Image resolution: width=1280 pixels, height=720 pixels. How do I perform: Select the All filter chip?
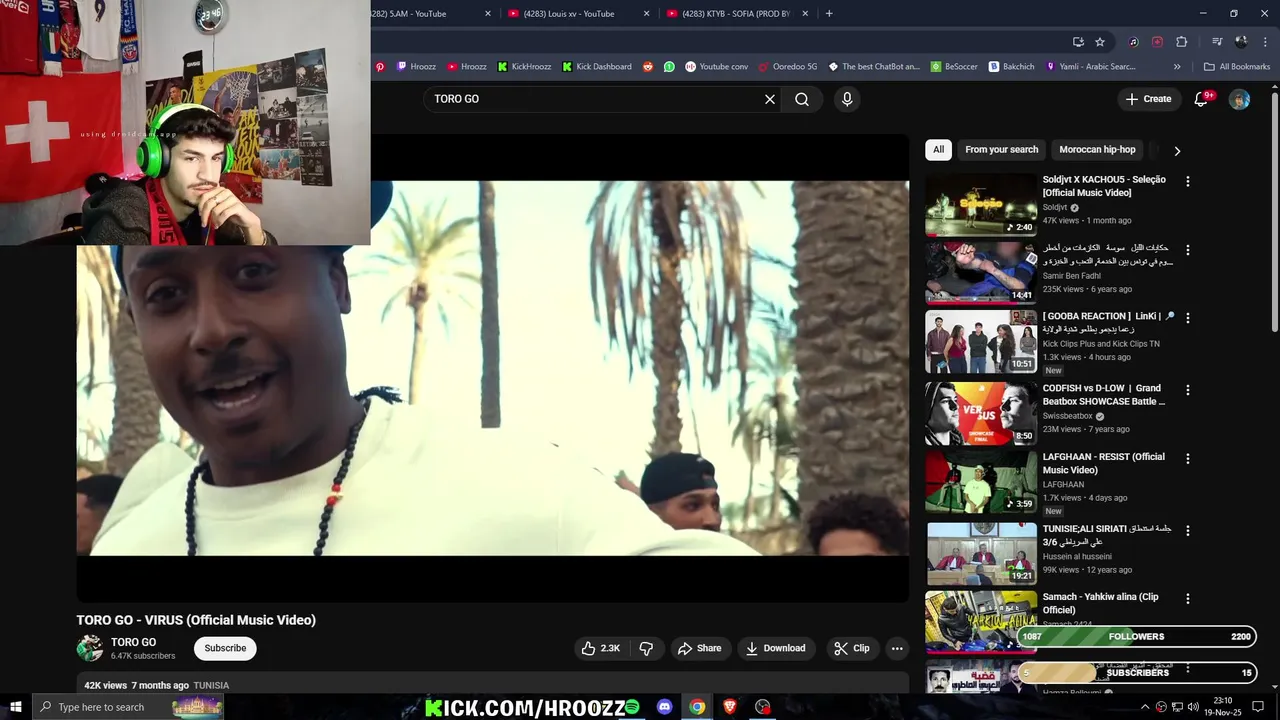click(x=938, y=150)
